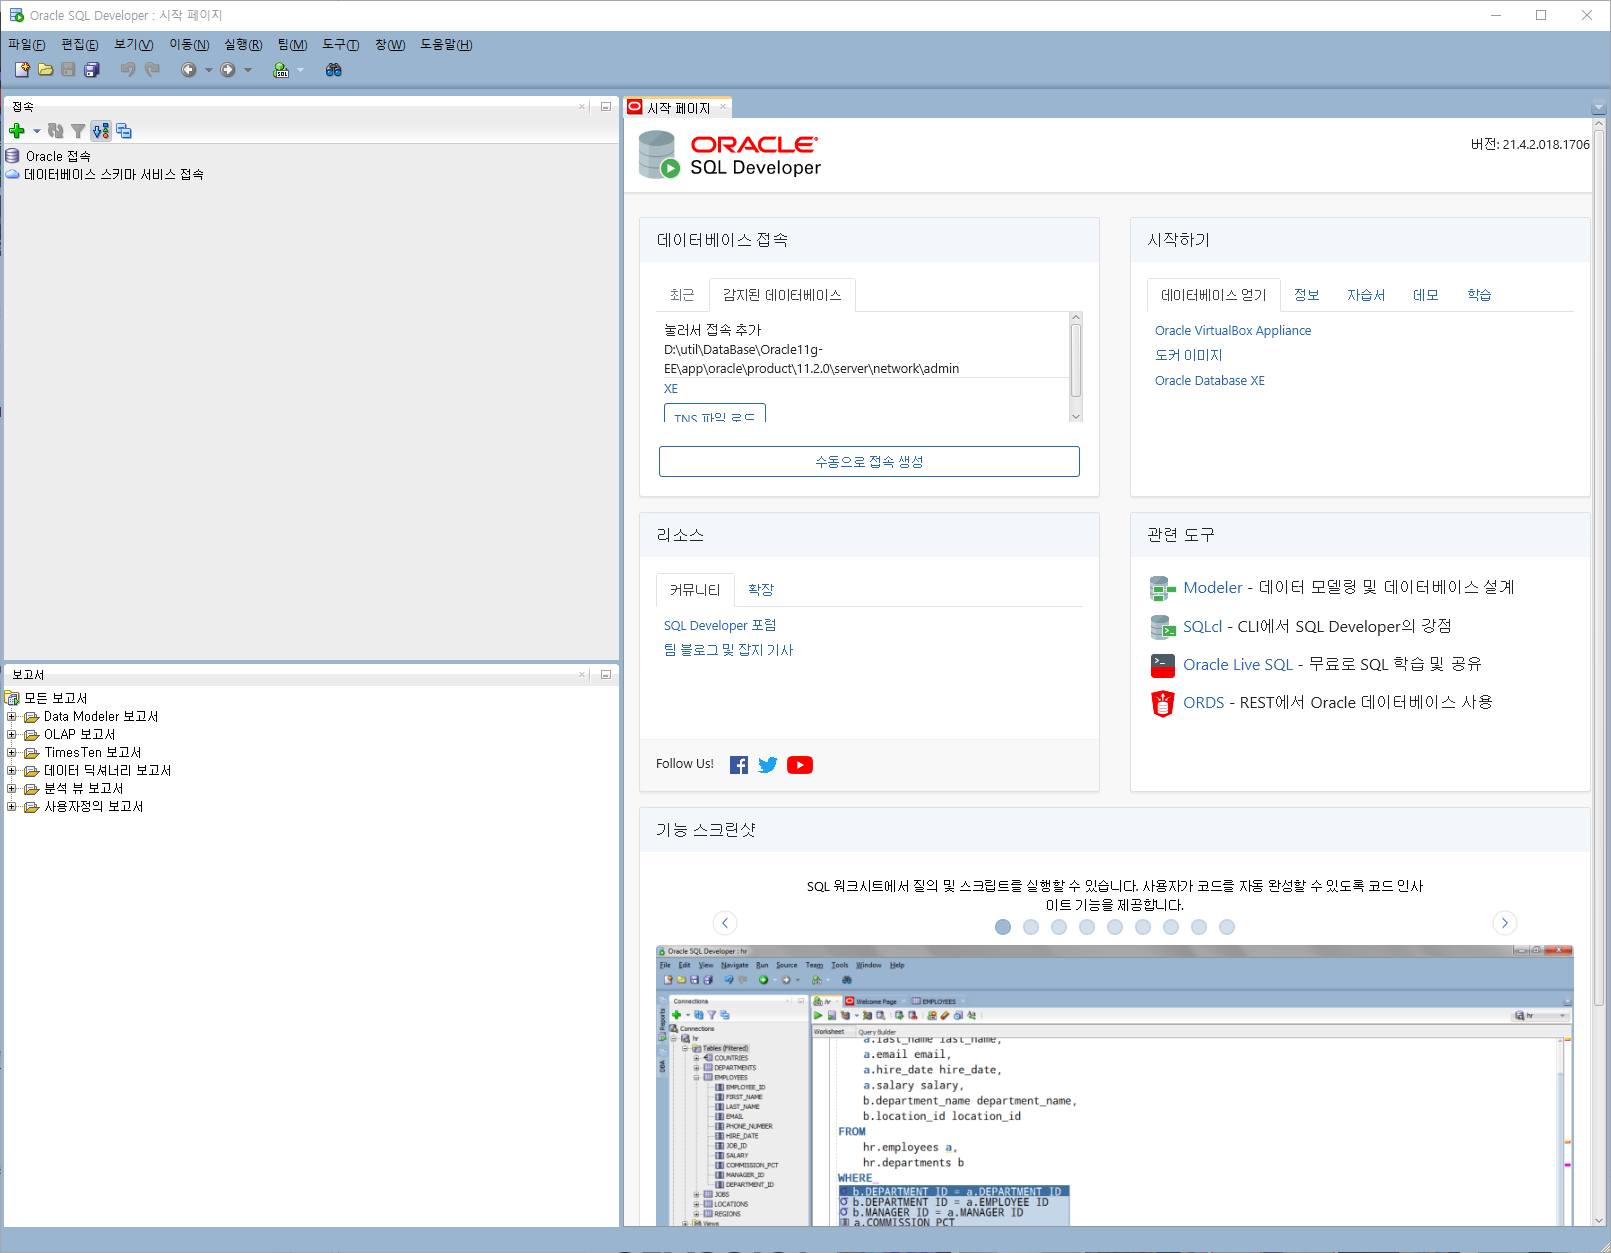The height and width of the screenshot is (1253, 1611).
Task: Click the Collapse All icon in 접속 panel
Action: pyautogui.click(x=124, y=131)
